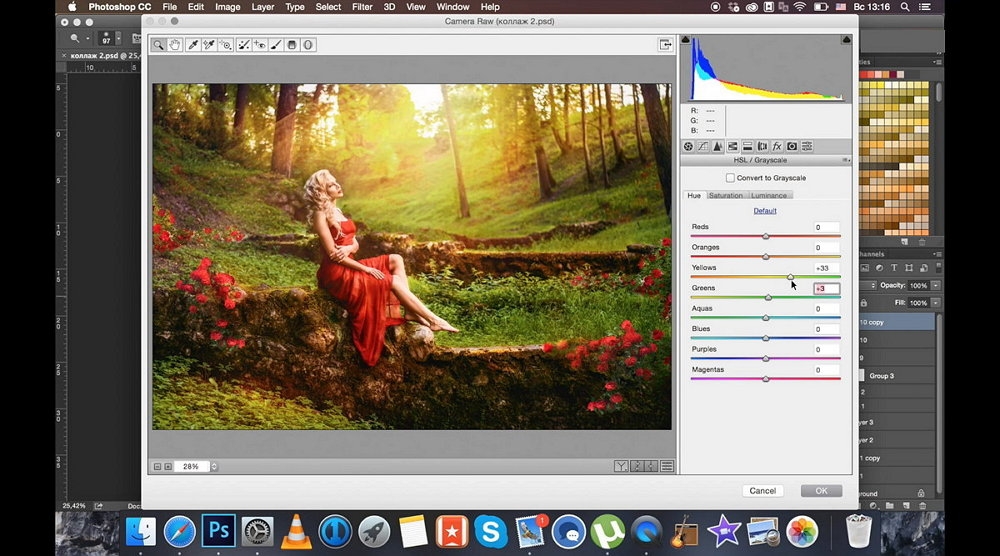Open the Opacity dropdown in Layers panel

[x=936, y=286]
